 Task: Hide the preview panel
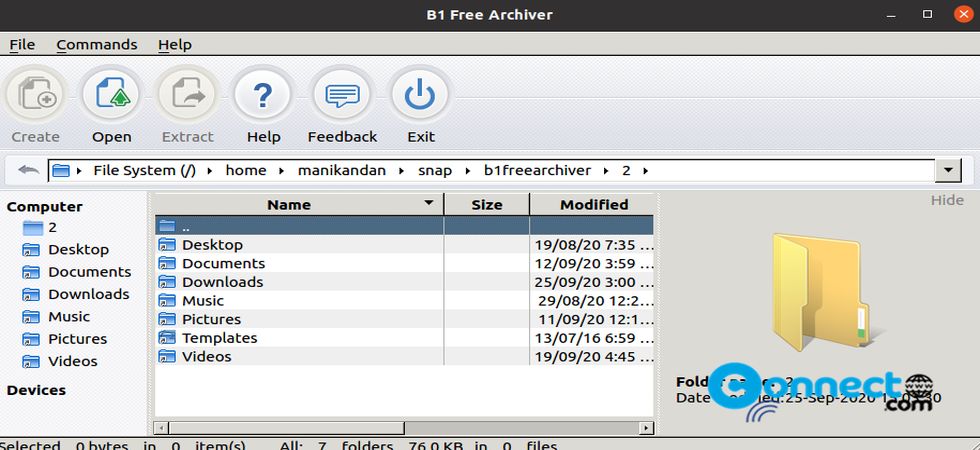pyautogui.click(x=947, y=200)
